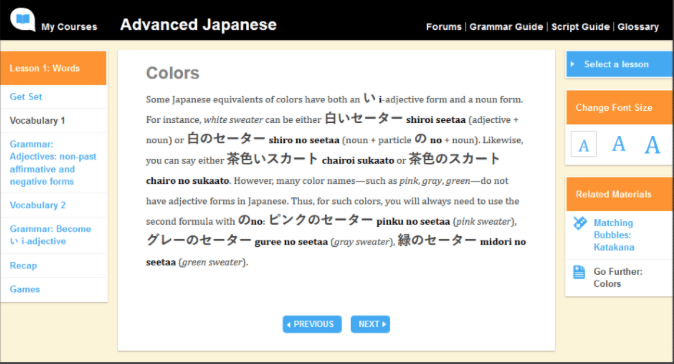Viewport: 674px width, 364px height.
Task: Open the Grammar Guide link
Action: (x=506, y=27)
